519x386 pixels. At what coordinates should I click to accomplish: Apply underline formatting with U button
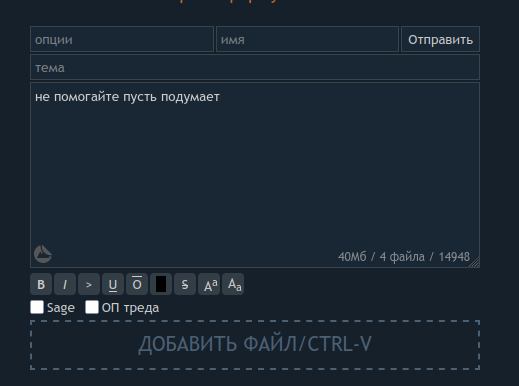113,284
